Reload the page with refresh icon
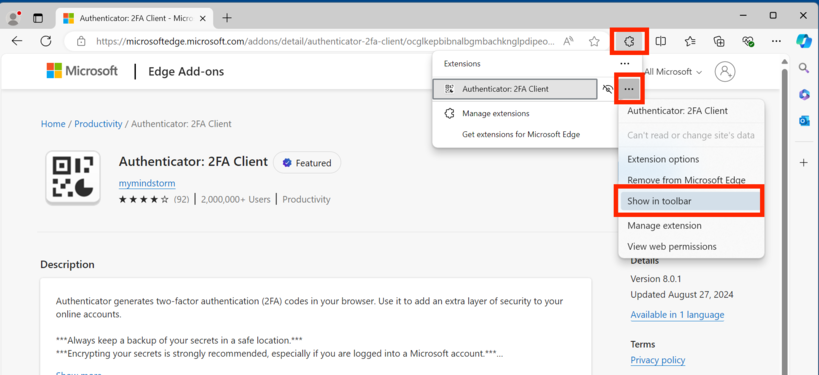Image resolution: width=819 pixels, height=375 pixels. coord(46,41)
